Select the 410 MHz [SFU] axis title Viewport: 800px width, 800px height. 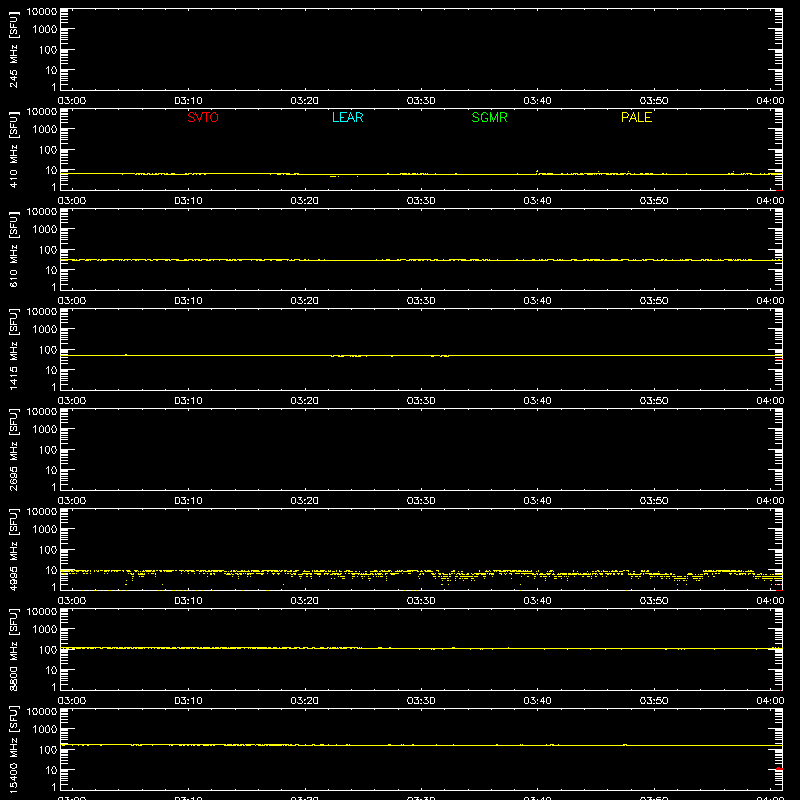click(x=14, y=149)
